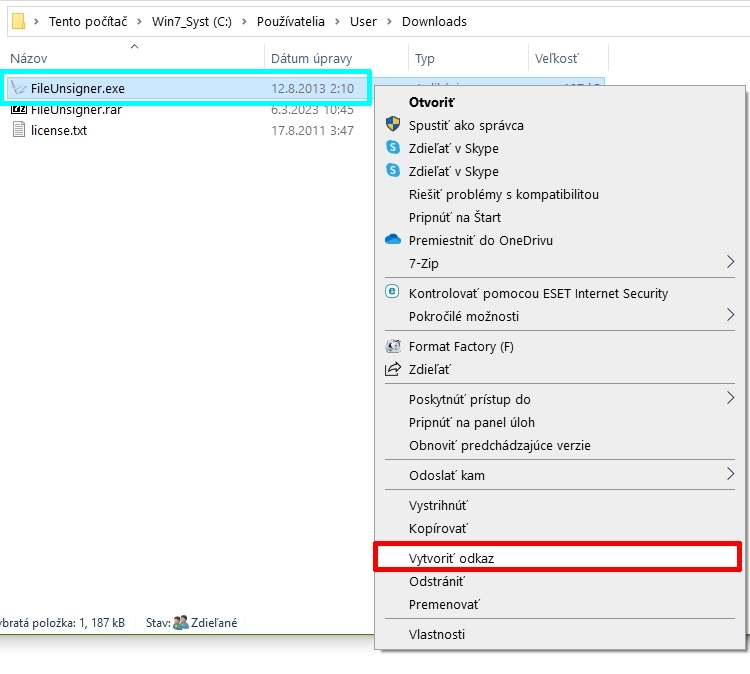Click the Format Factory icon
750x674 pixels.
pyautogui.click(x=393, y=346)
